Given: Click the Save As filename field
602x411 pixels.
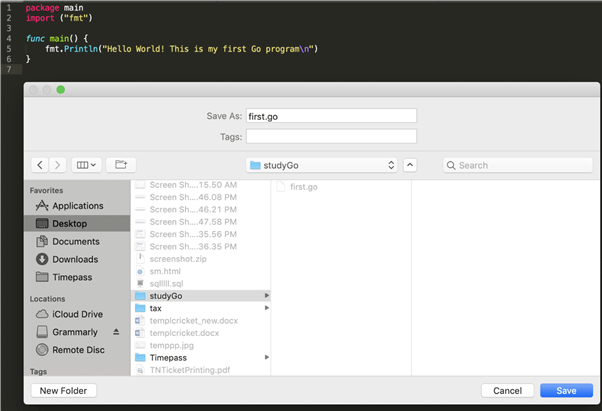Looking at the screenshot, I should pyautogui.click(x=330, y=116).
